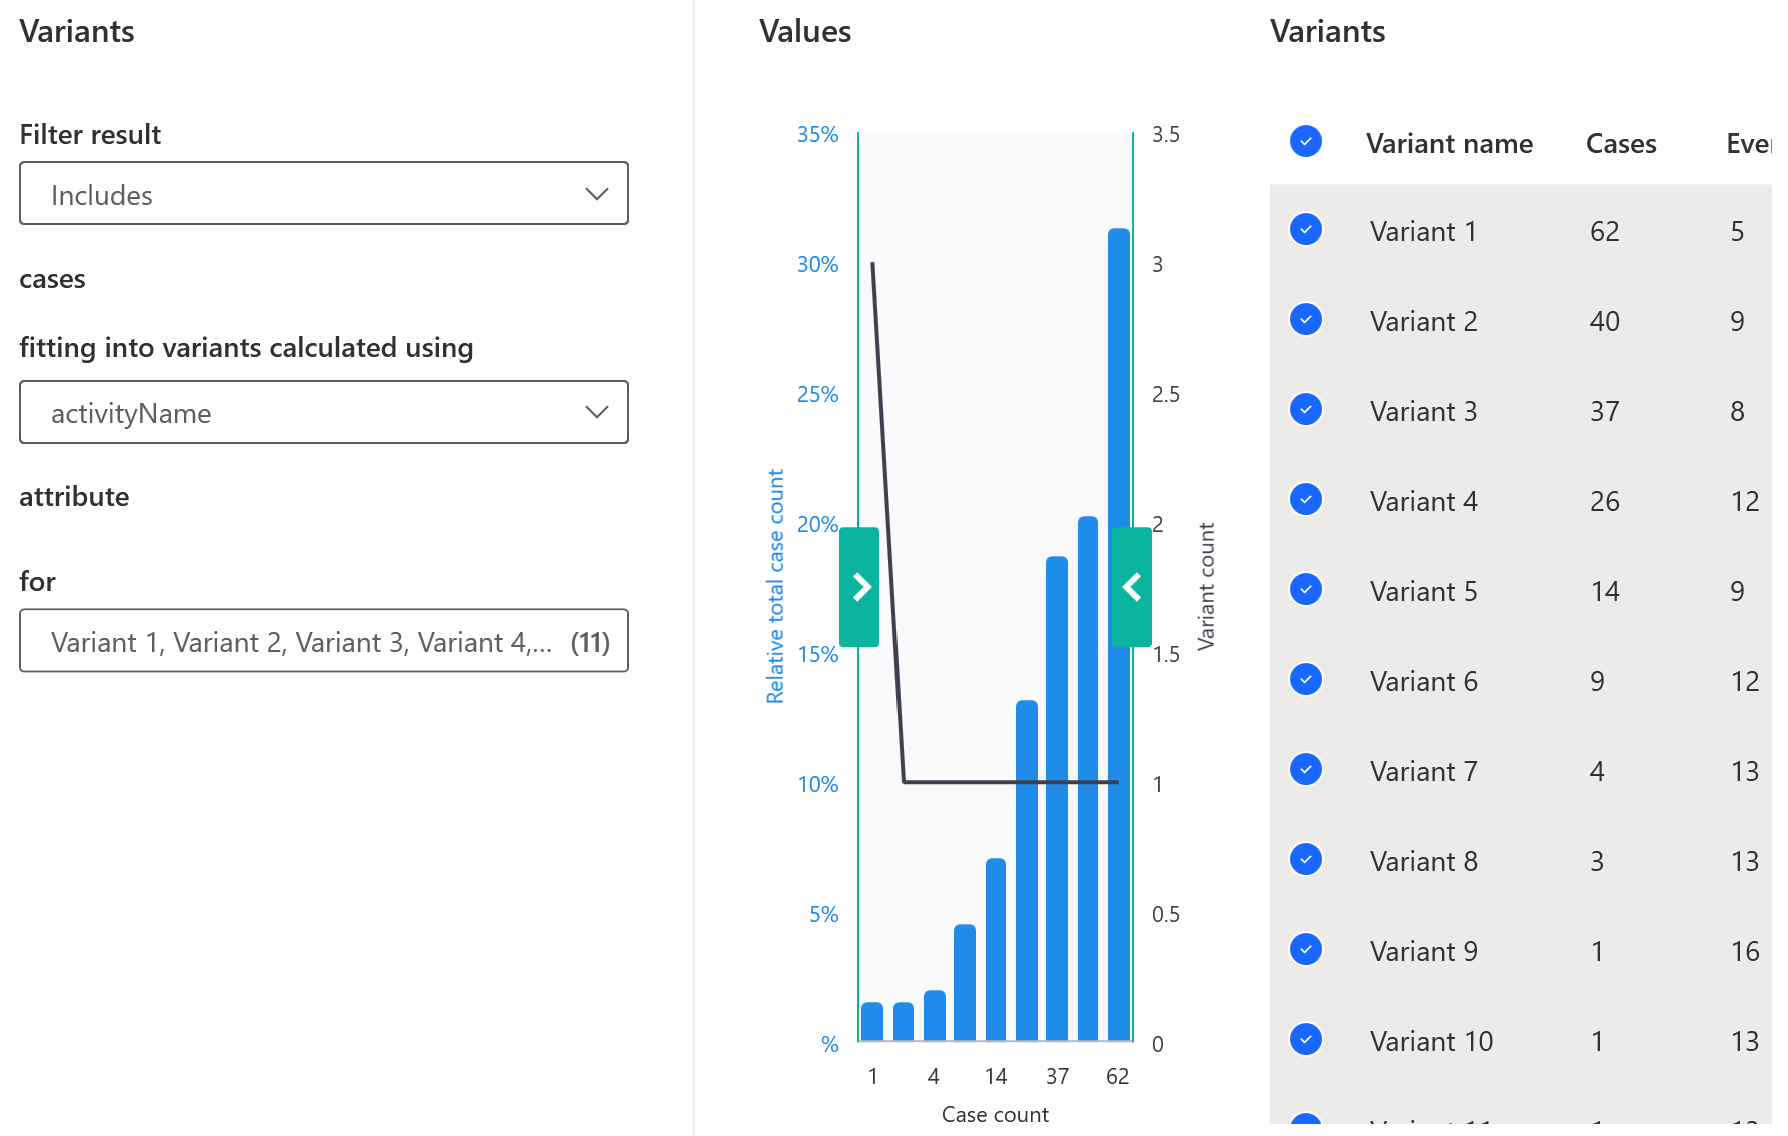Expand the variant selection field showing 11 variants
Screen dimensions: 1788x1136
tap(323, 641)
